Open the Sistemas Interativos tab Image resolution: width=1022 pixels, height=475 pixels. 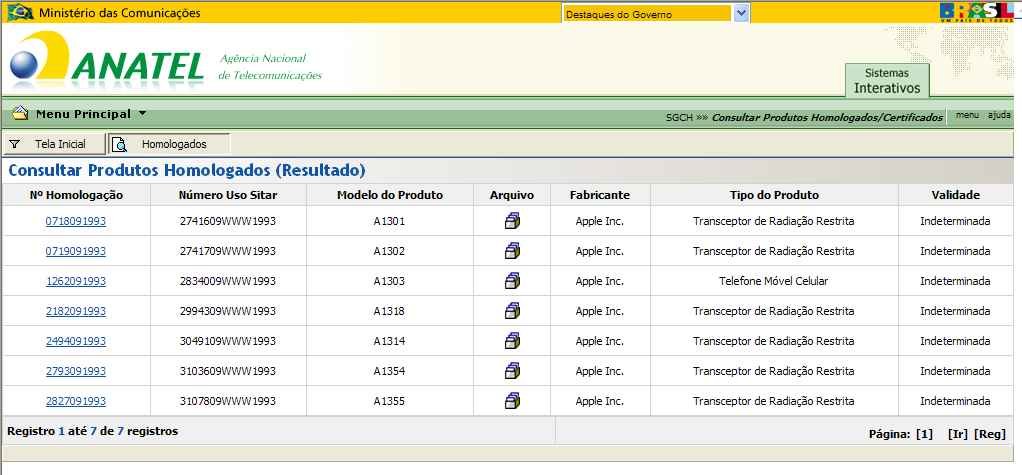[887, 81]
